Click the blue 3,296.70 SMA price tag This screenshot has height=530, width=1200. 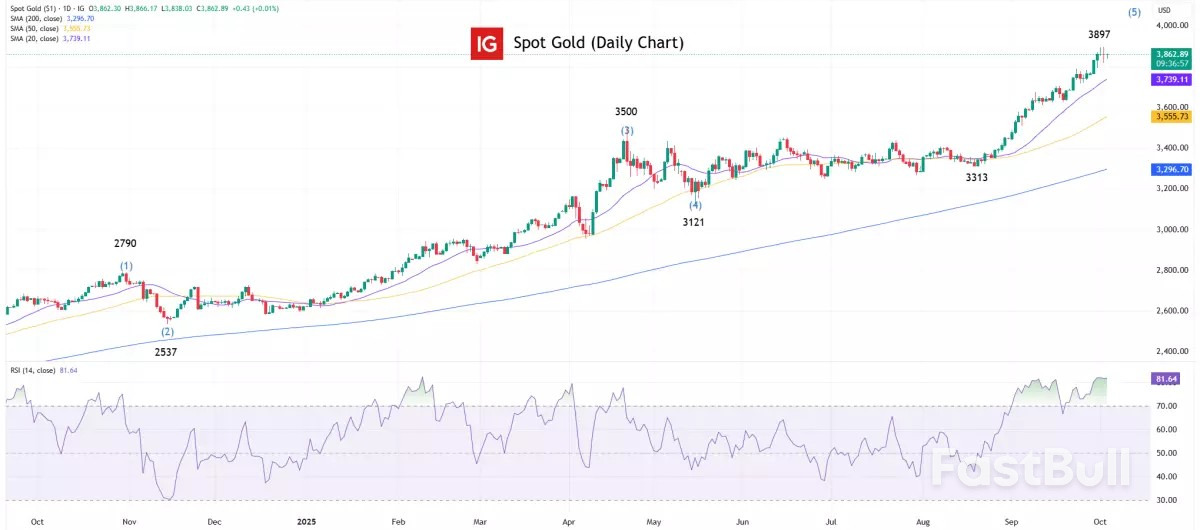(1142, 170)
